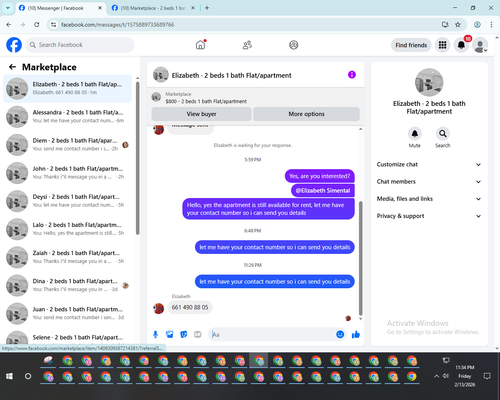Viewport: 500px width, 400px height.
Task: Open conversation information purple icon
Action: pyautogui.click(x=352, y=75)
